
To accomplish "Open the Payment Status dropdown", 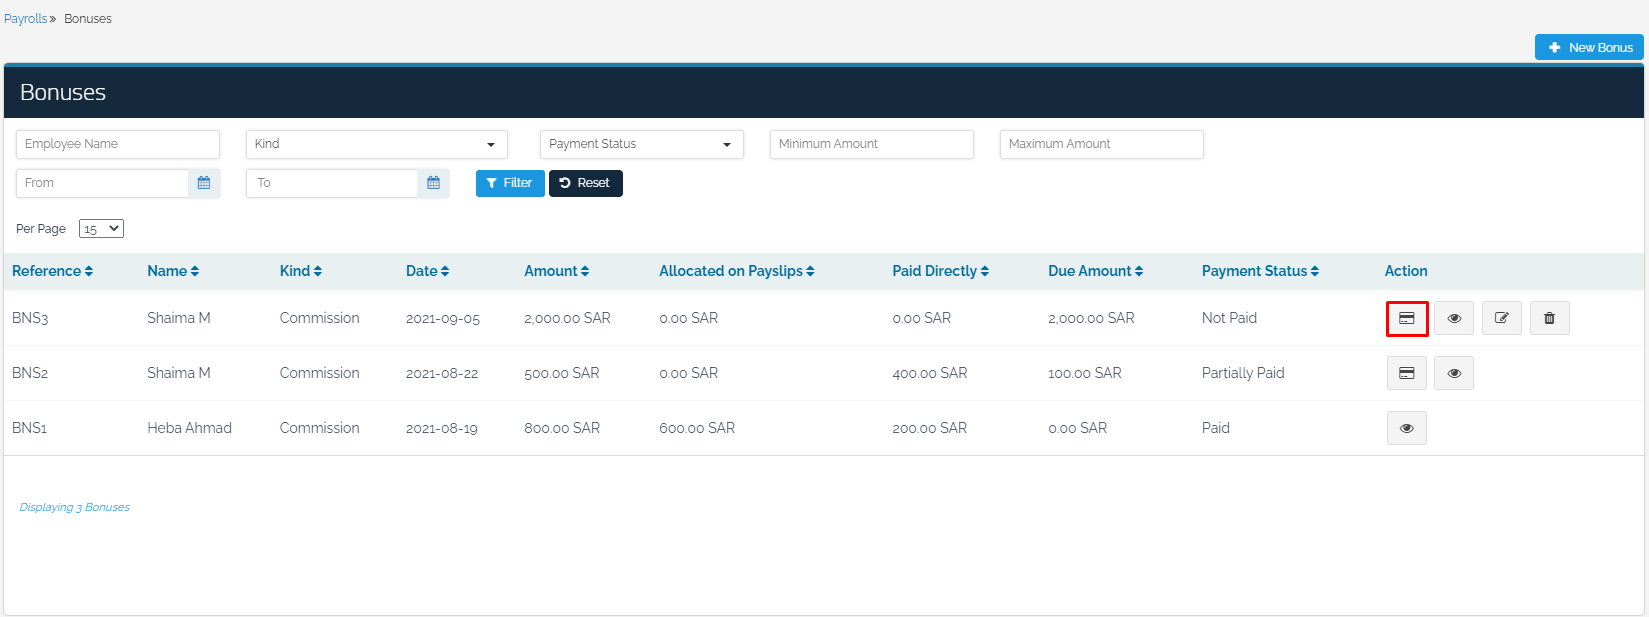I will [x=641, y=144].
